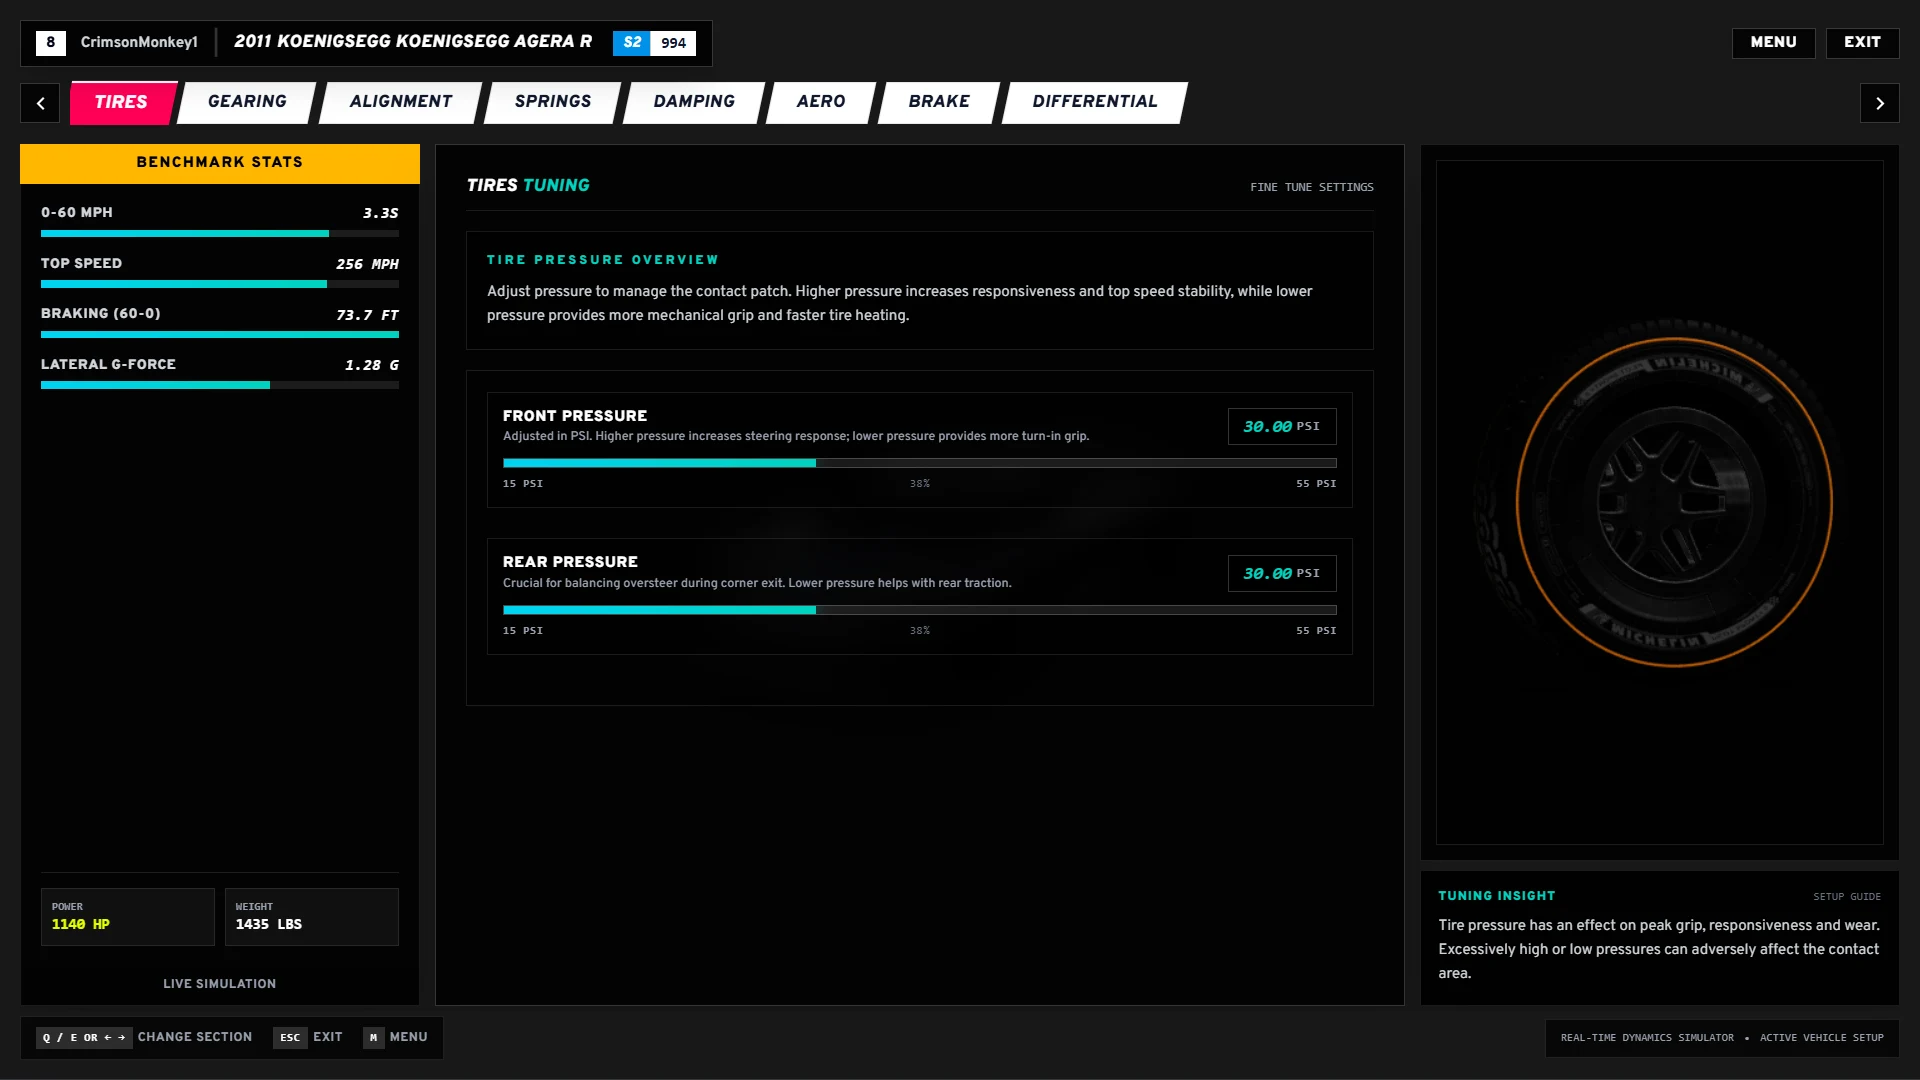Click the 0-60 MPH benchmark bar

click(x=220, y=234)
